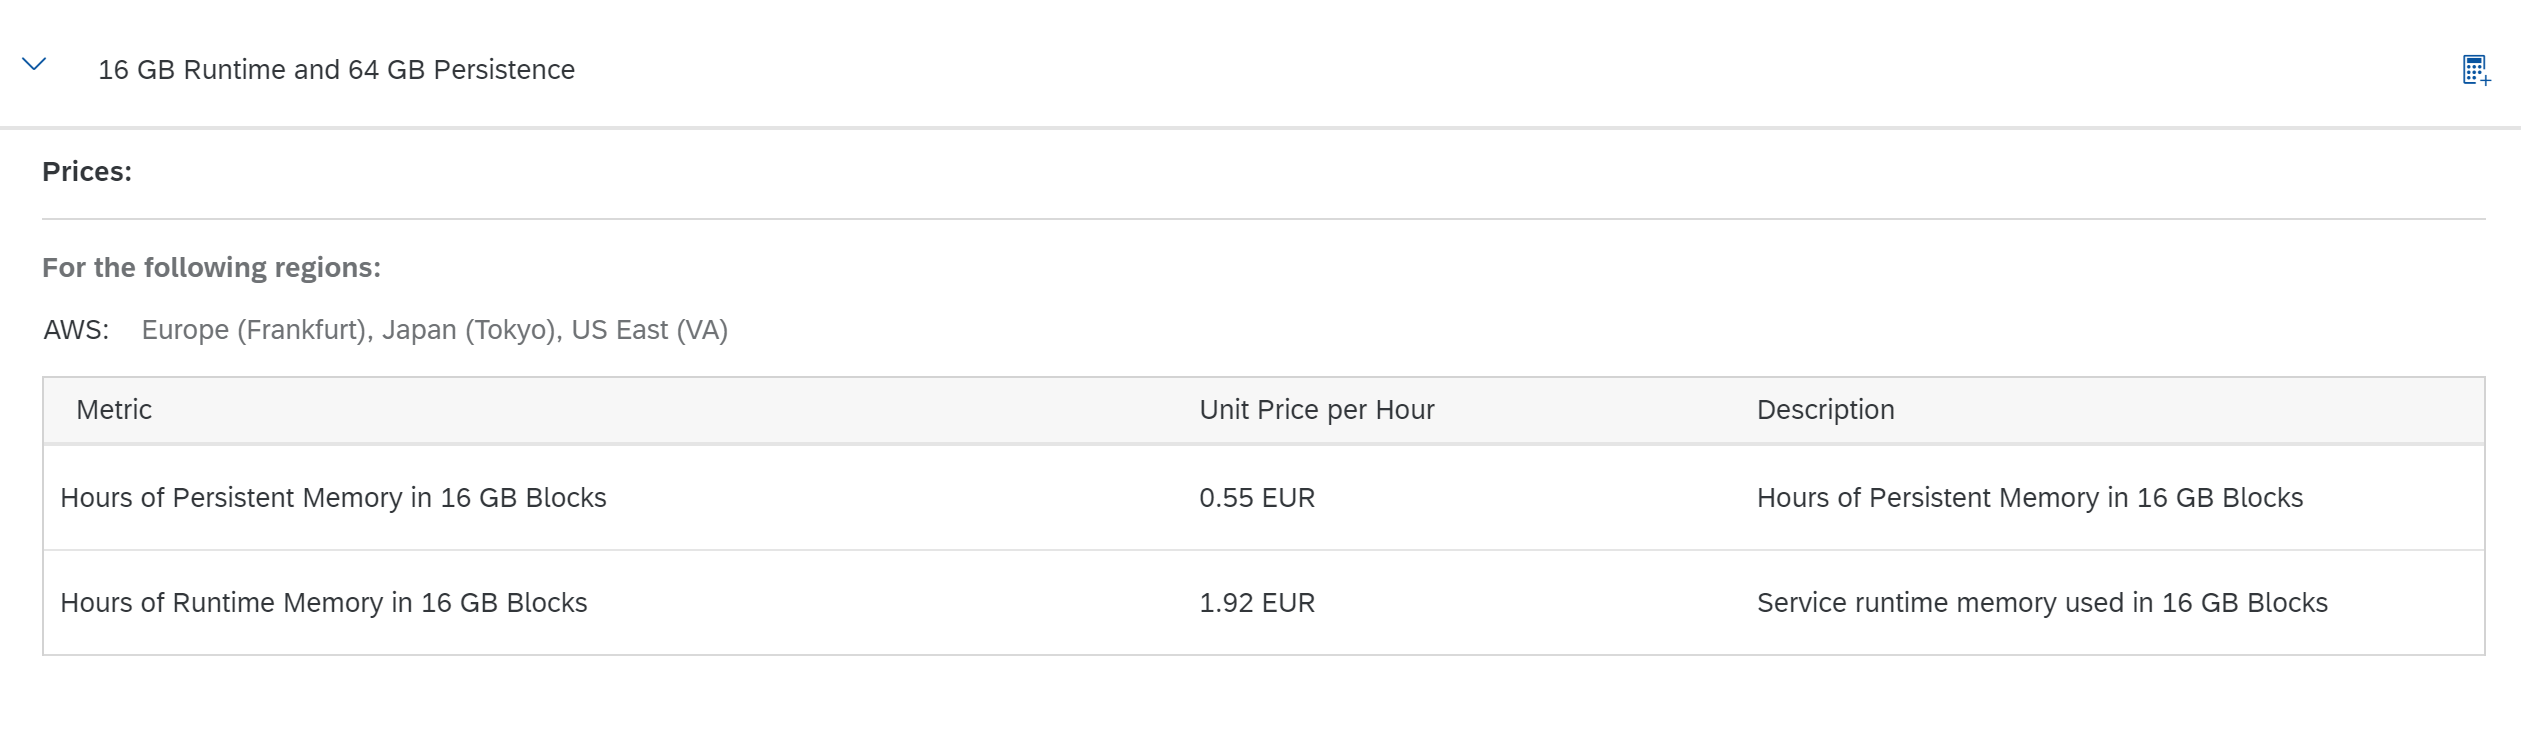Click the AWS: provider label
Image resolution: width=2521 pixels, height=729 pixels.
point(76,330)
